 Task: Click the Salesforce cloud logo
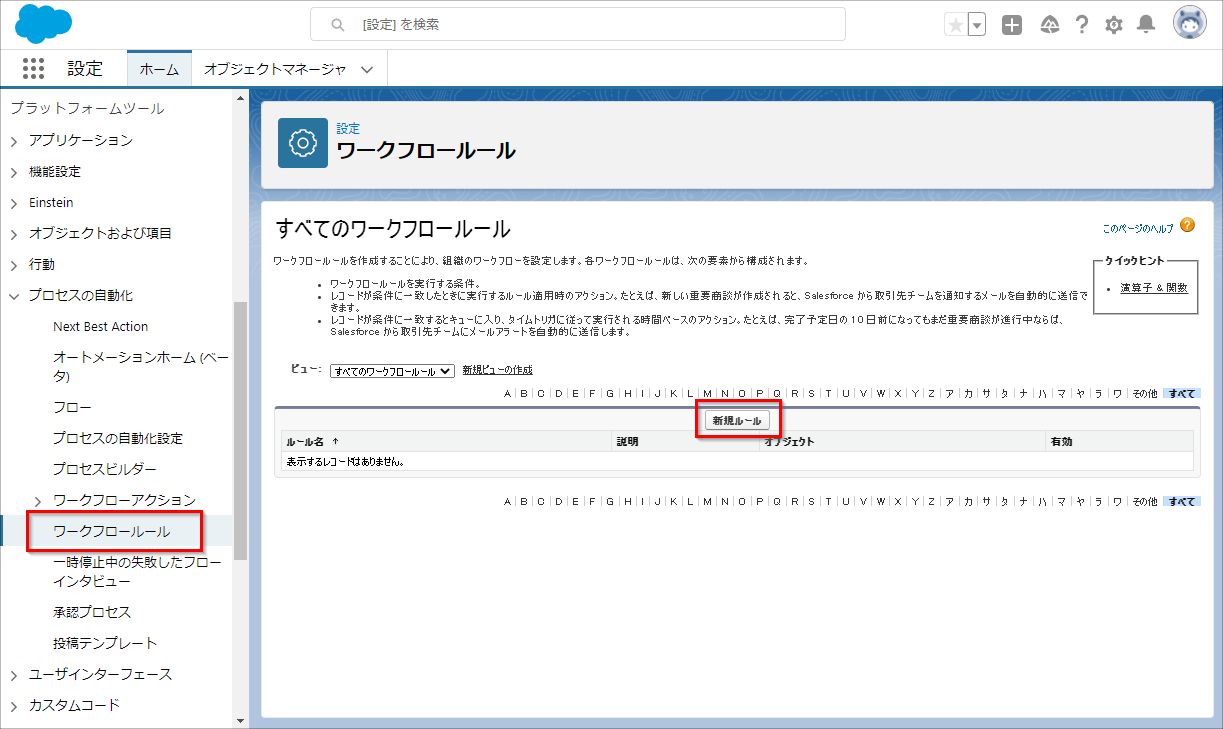43,23
